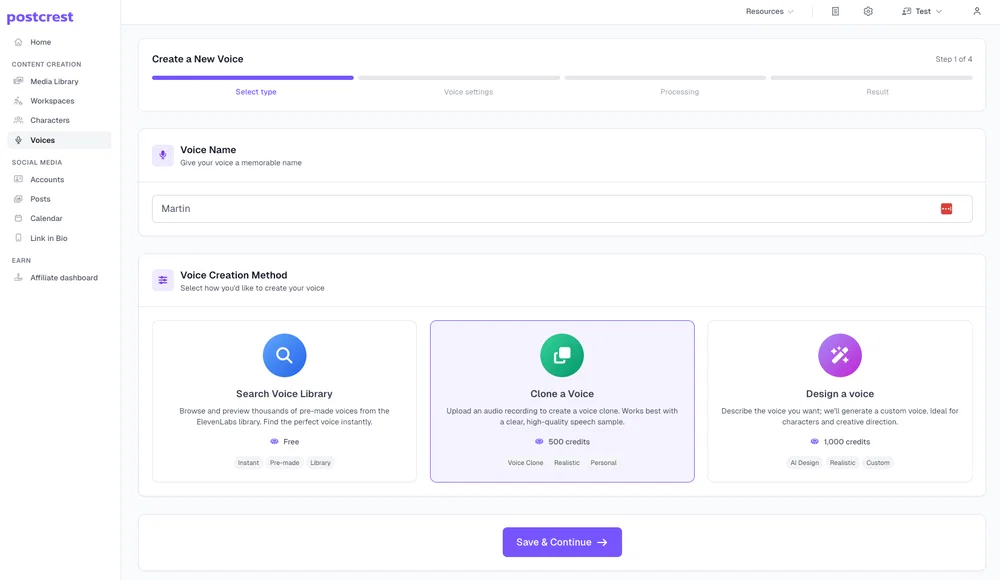
Task: Click the purple microphone icon beside Voice Name
Action: point(163,155)
